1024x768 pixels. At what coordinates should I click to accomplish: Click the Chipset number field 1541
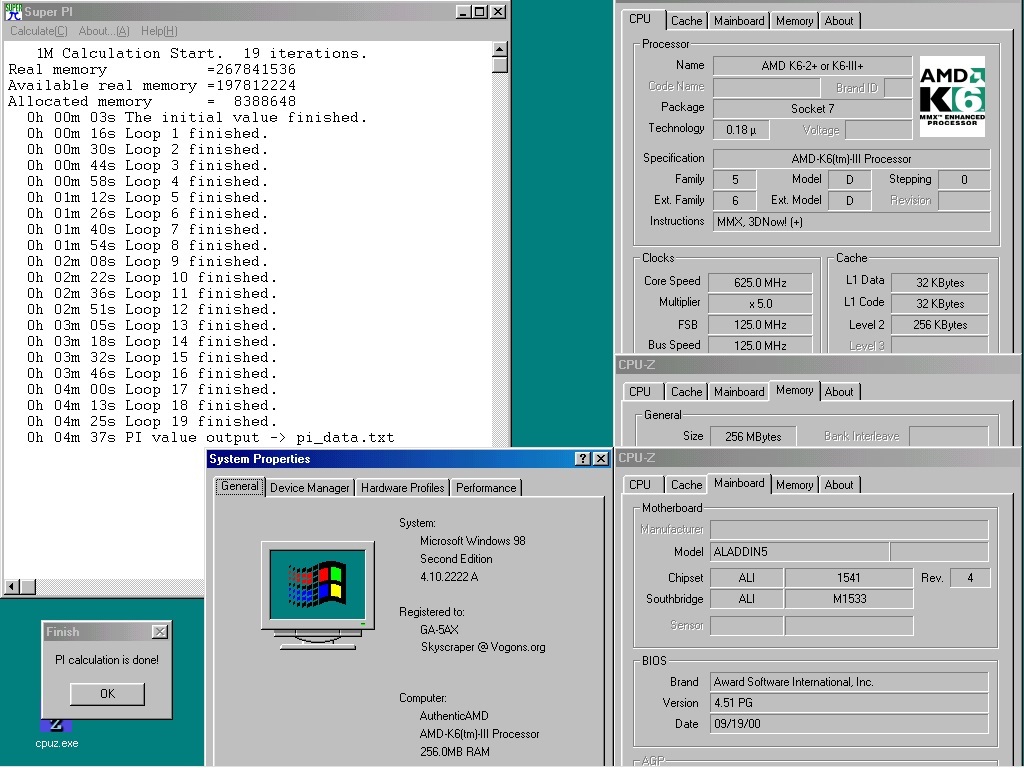(848, 578)
